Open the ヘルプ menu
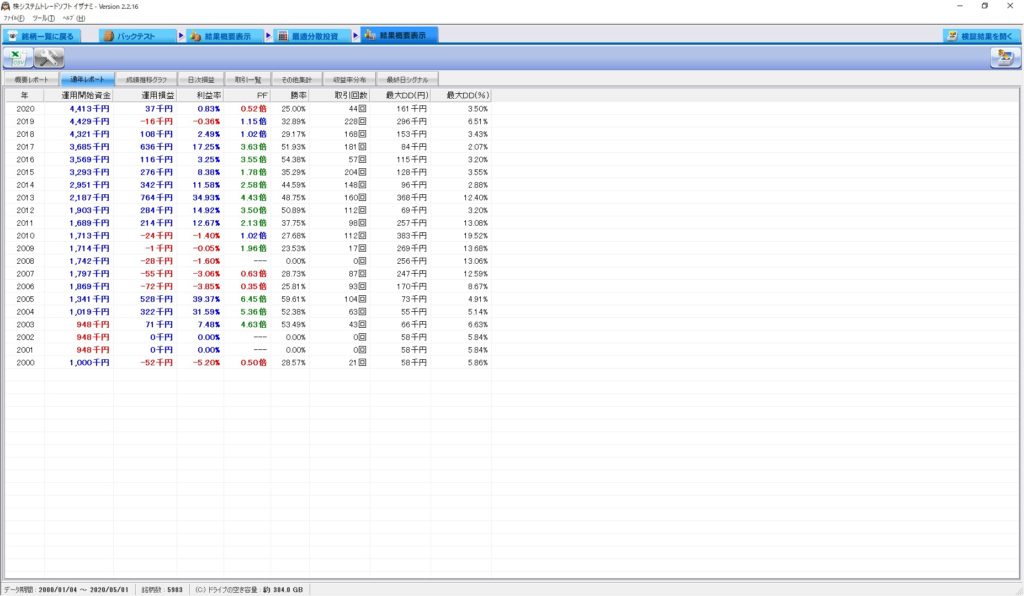The height and width of the screenshot is (596, 1024). [74, 18]
